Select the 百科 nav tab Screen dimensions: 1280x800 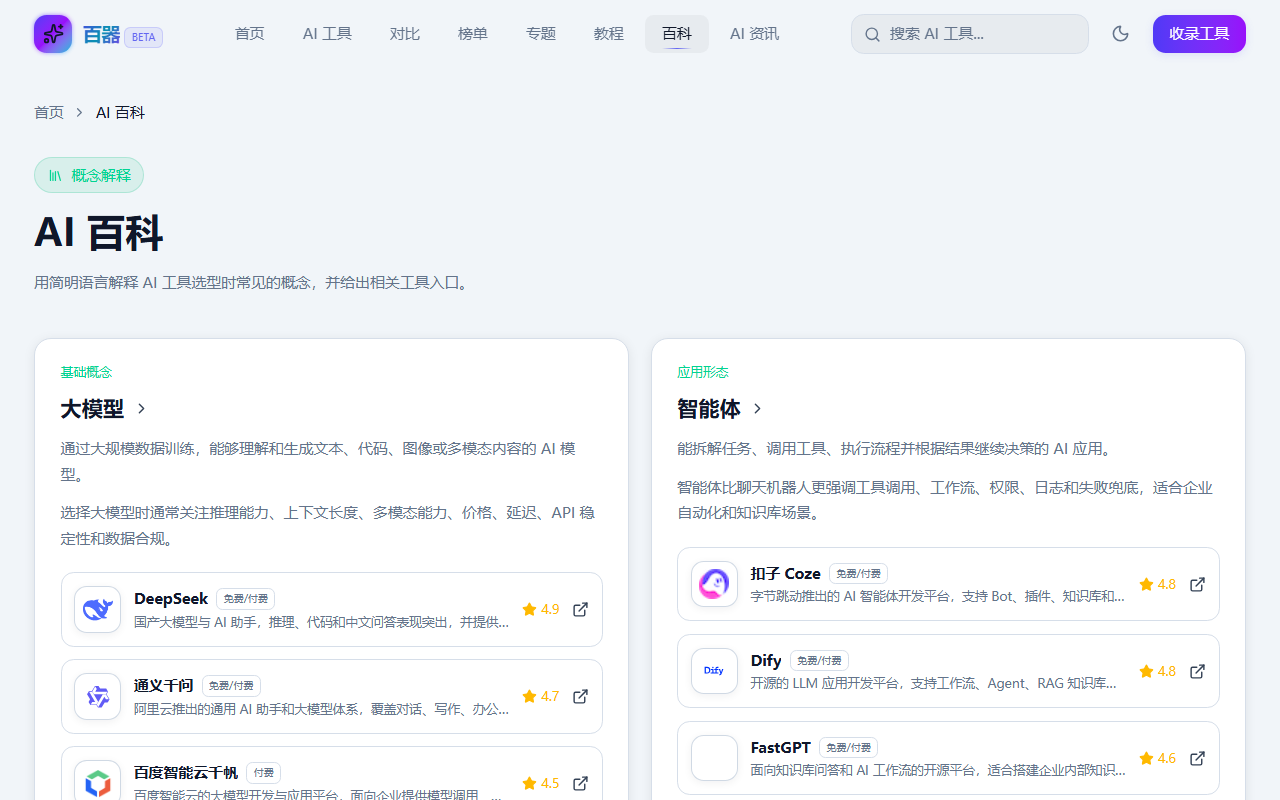[x=677, y=34]
